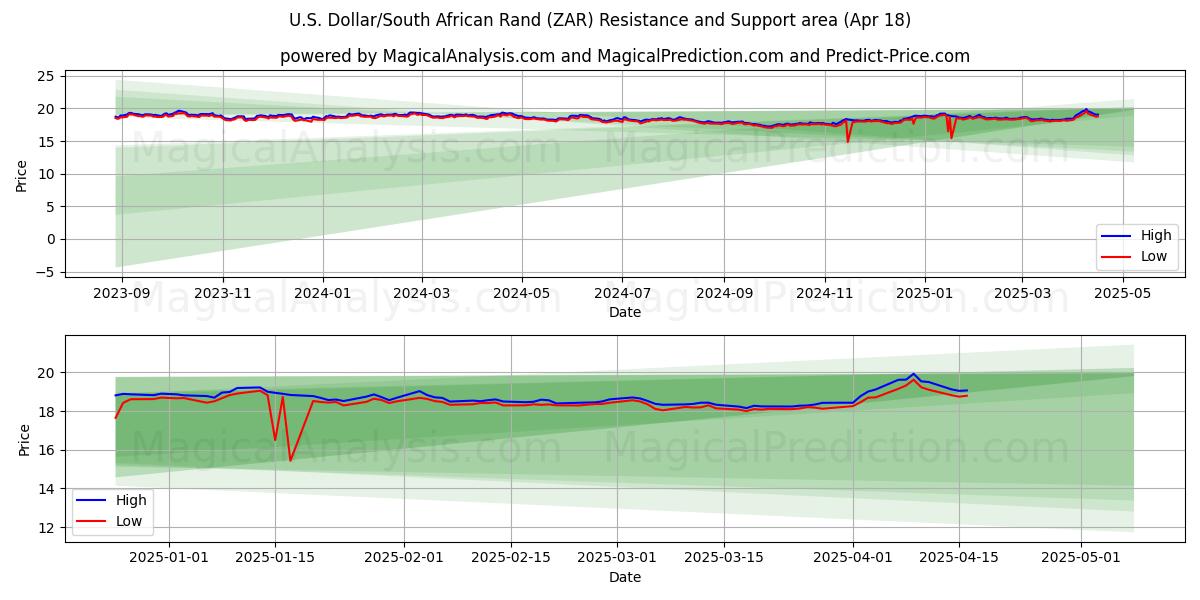Click the '2024-09' x-axis label in top chart

point(724,294)
